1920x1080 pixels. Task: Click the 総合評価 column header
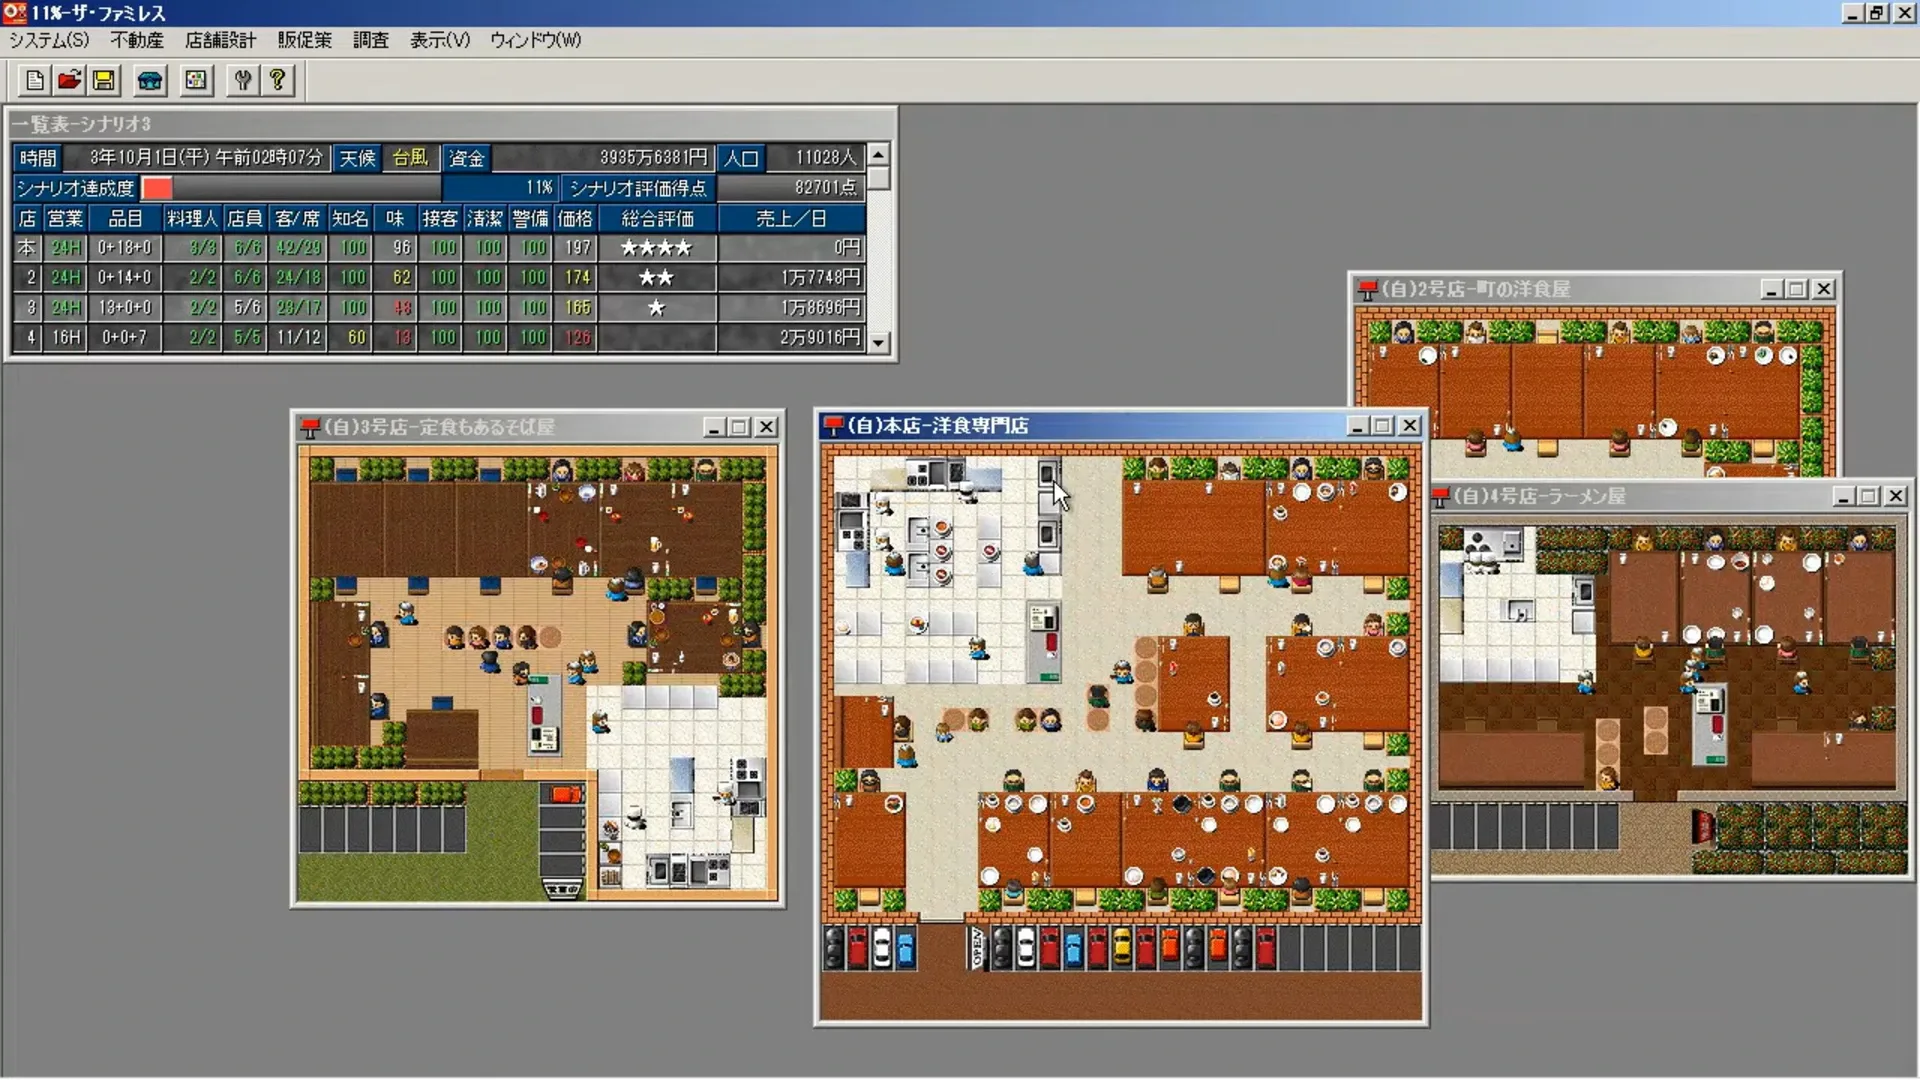[655, 218]
